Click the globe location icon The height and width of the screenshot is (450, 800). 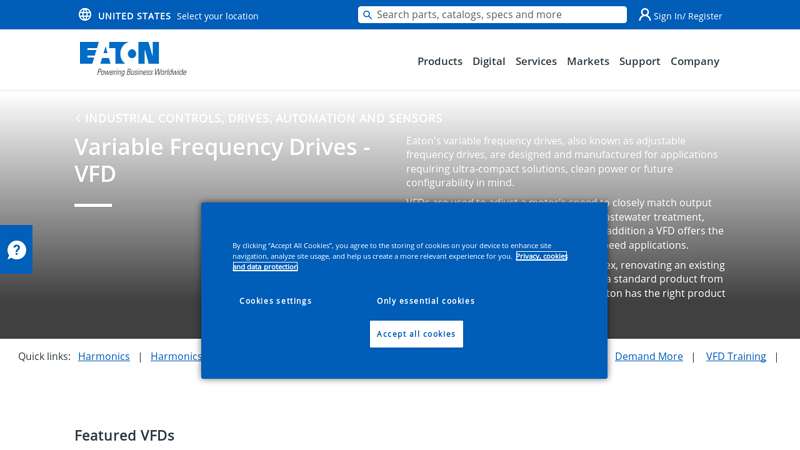point(85,15)
